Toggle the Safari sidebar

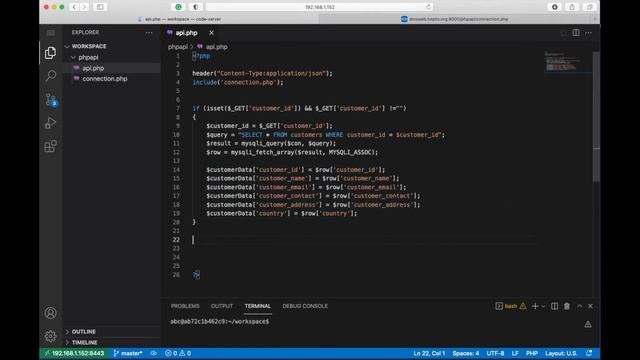tap(100, 7)
